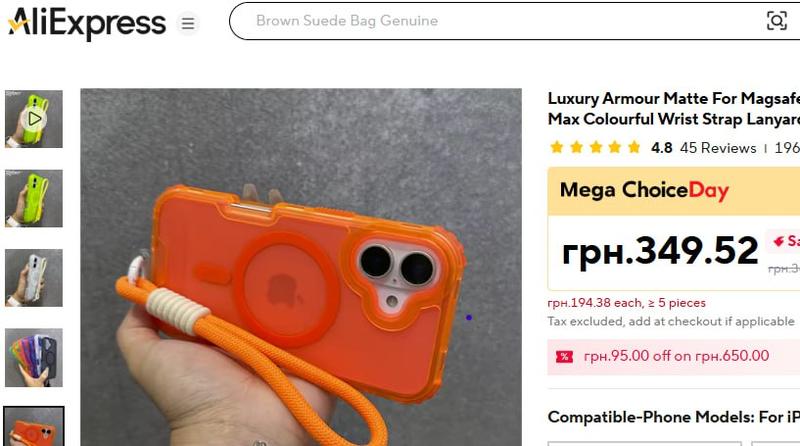Click the five-star rating icons
The height and width of the screenshot is (446, 800).
pyautogui.click(x=595, y=148)
